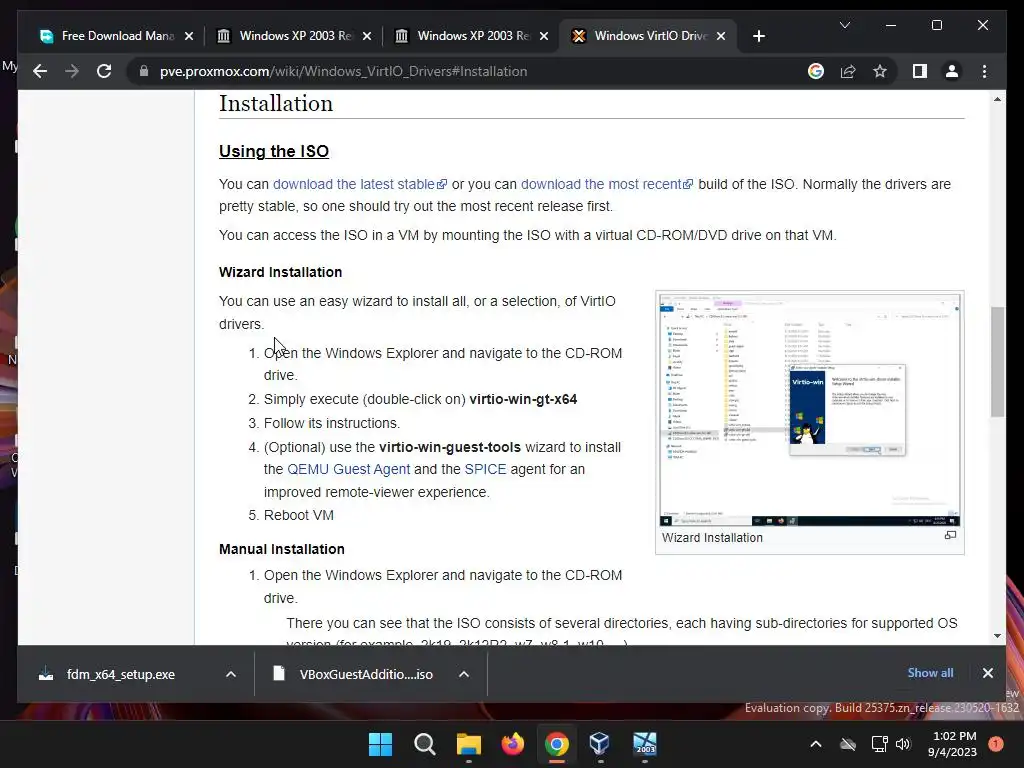Open the Wizard Installation screenshot thumbnail
This screenshot has height=768, width=1024.
[810, 409]
